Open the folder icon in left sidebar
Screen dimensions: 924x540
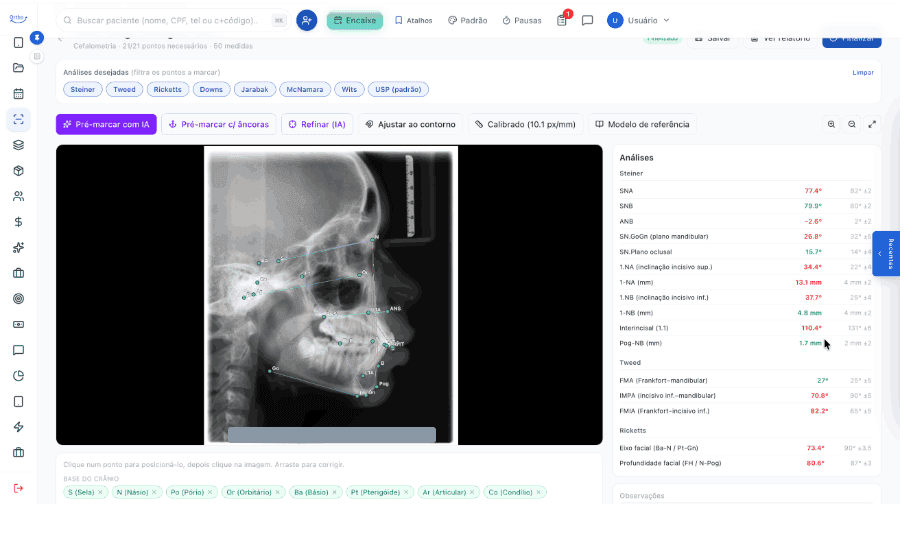pyautogui.click(x=18, y=68)
